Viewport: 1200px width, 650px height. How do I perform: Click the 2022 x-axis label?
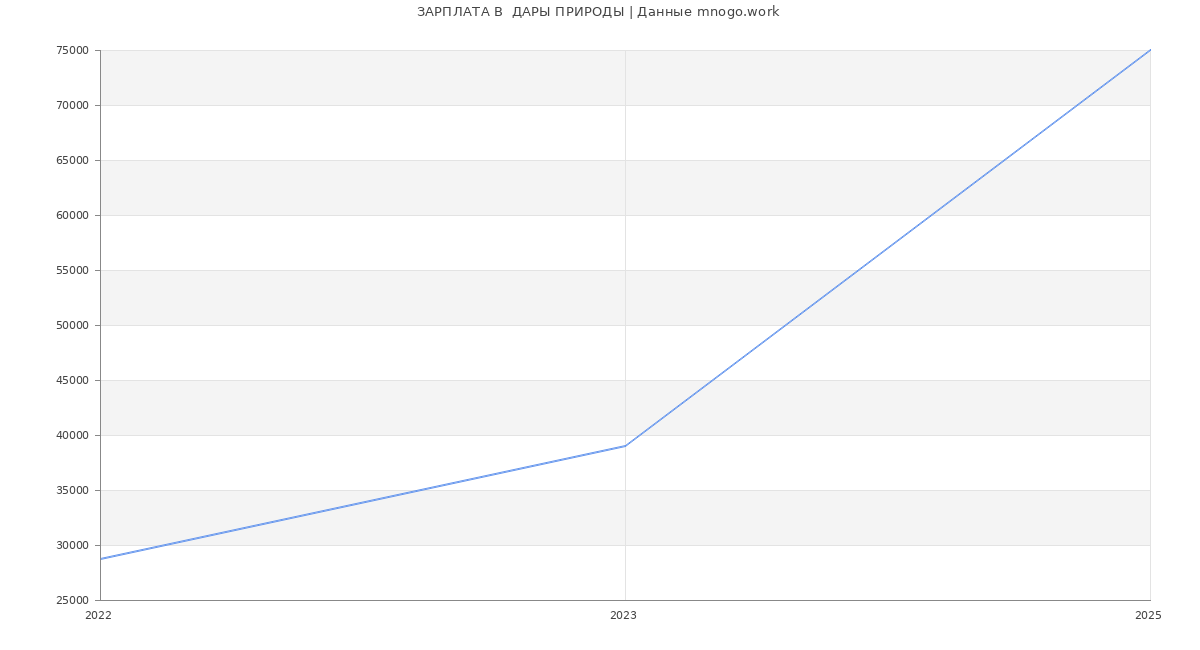(98, 616)
